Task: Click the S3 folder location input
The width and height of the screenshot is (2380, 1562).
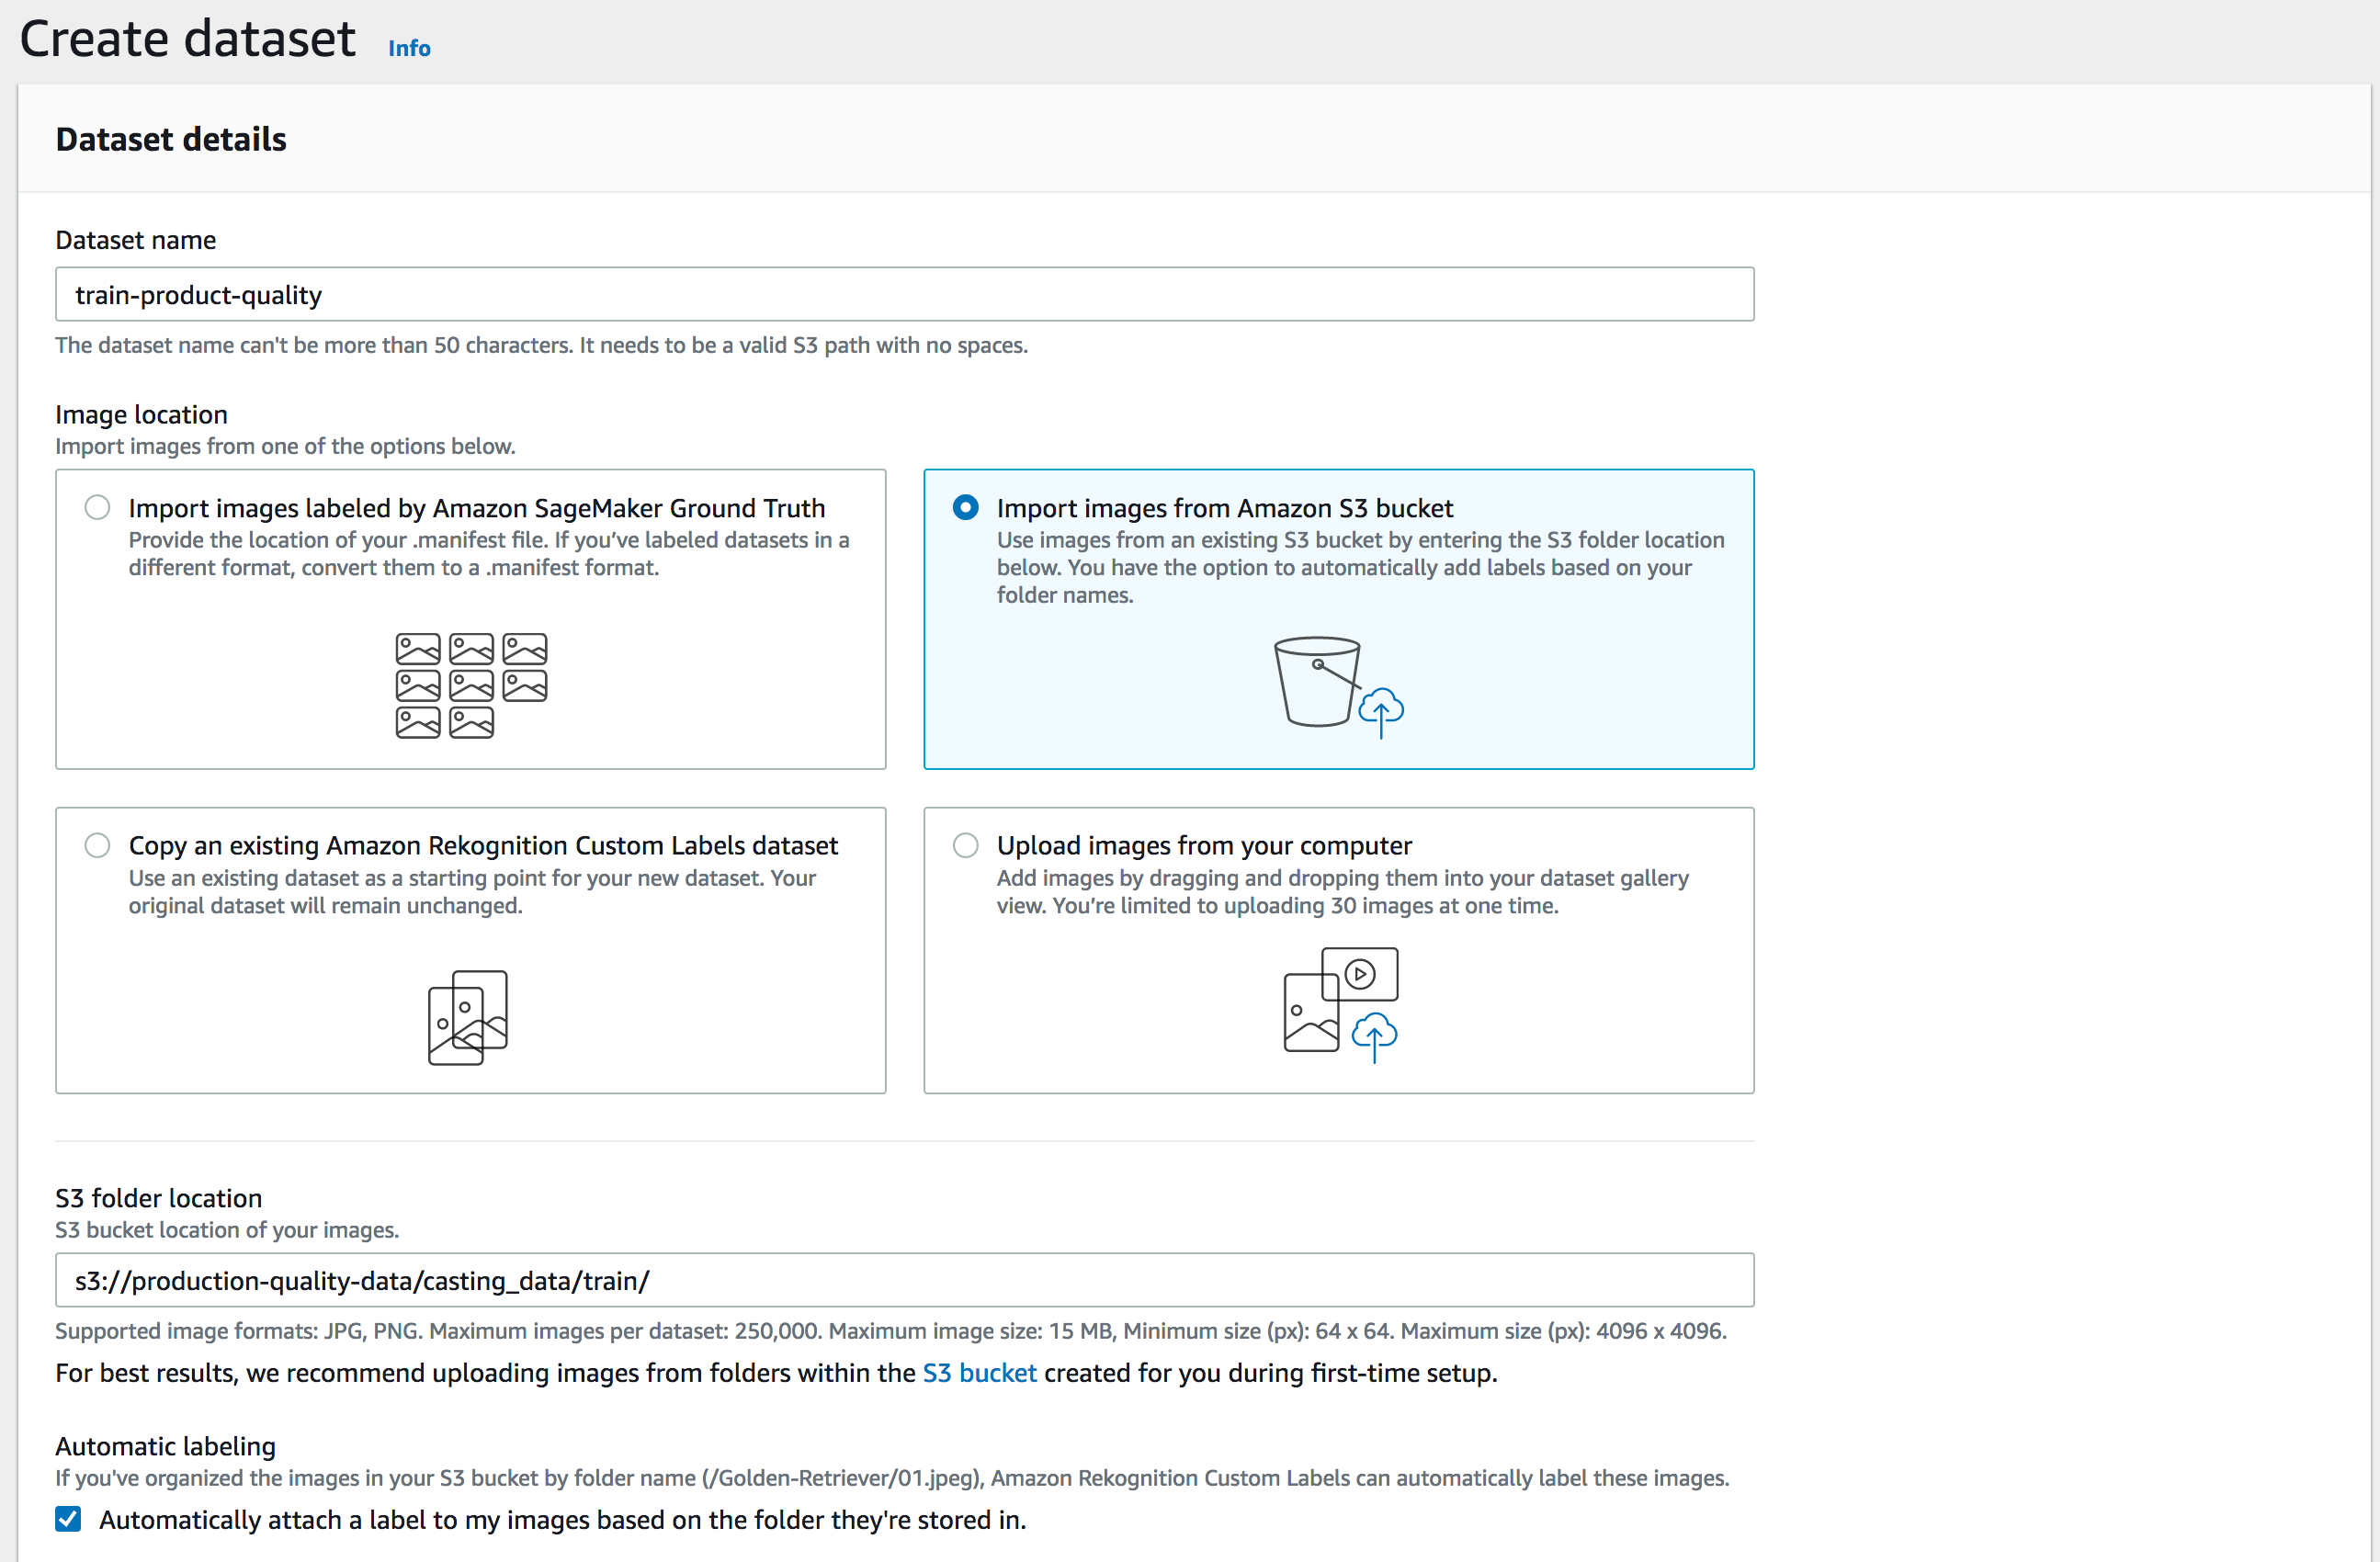Action: click(904, 1281)
